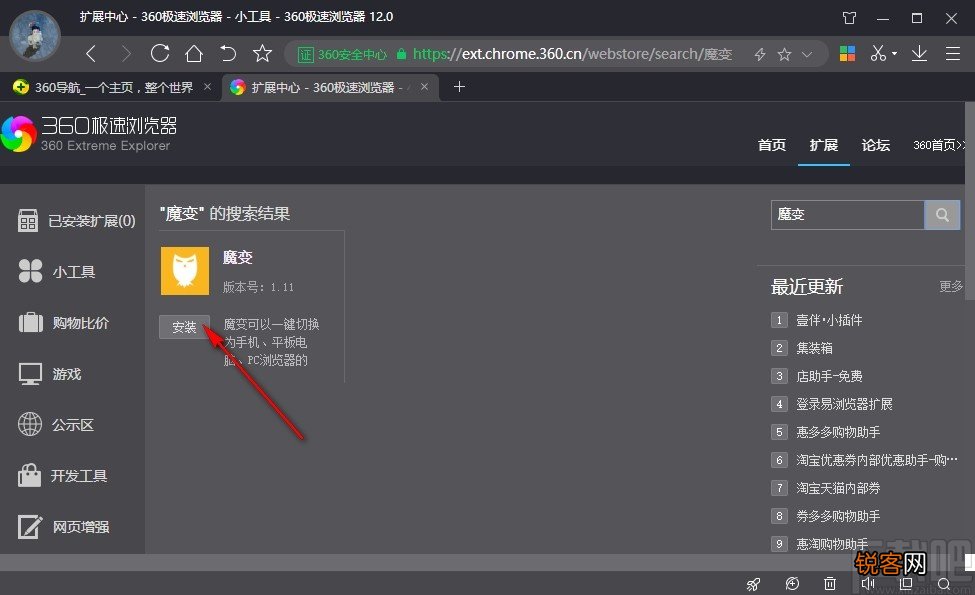
Task: Expand 最近更新 via the 更多 control
Action: tap(950, 287)
